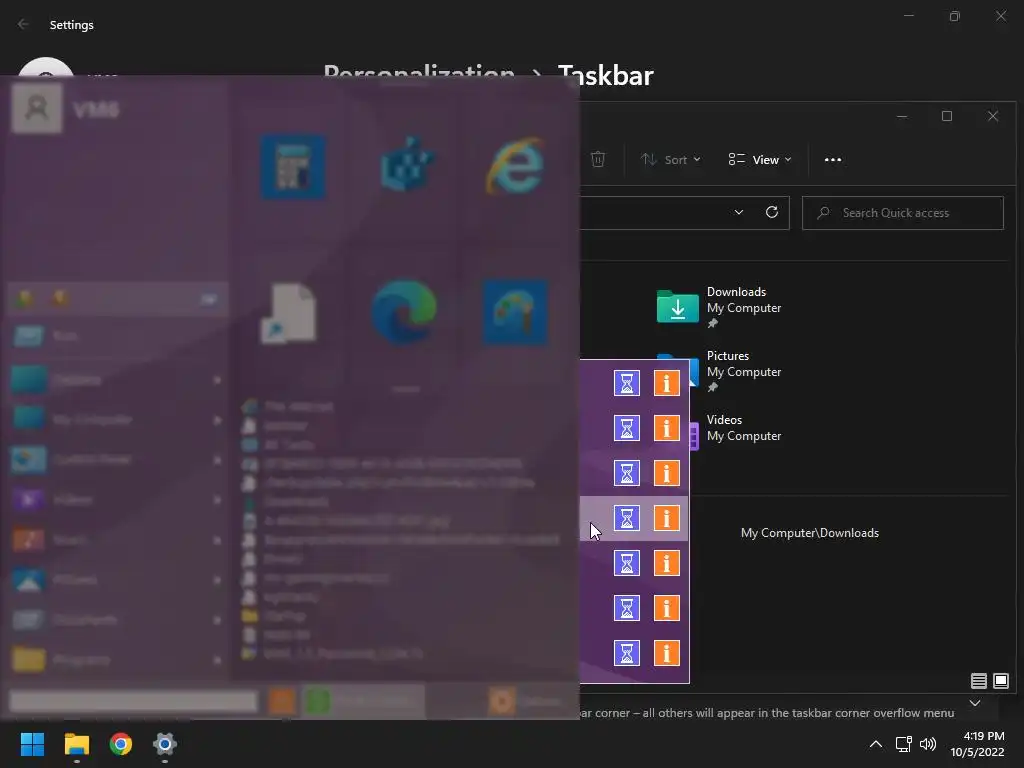Open the Windows Start button
Viewport: 1024px width, 768px height.
click(32, 744)
